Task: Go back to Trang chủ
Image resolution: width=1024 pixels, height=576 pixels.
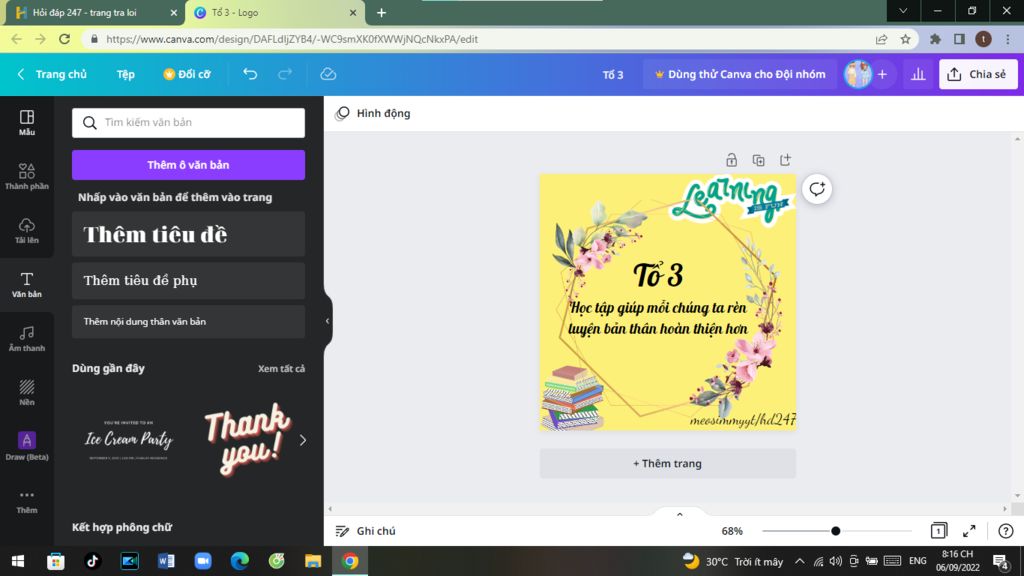Action: (52, 74)
